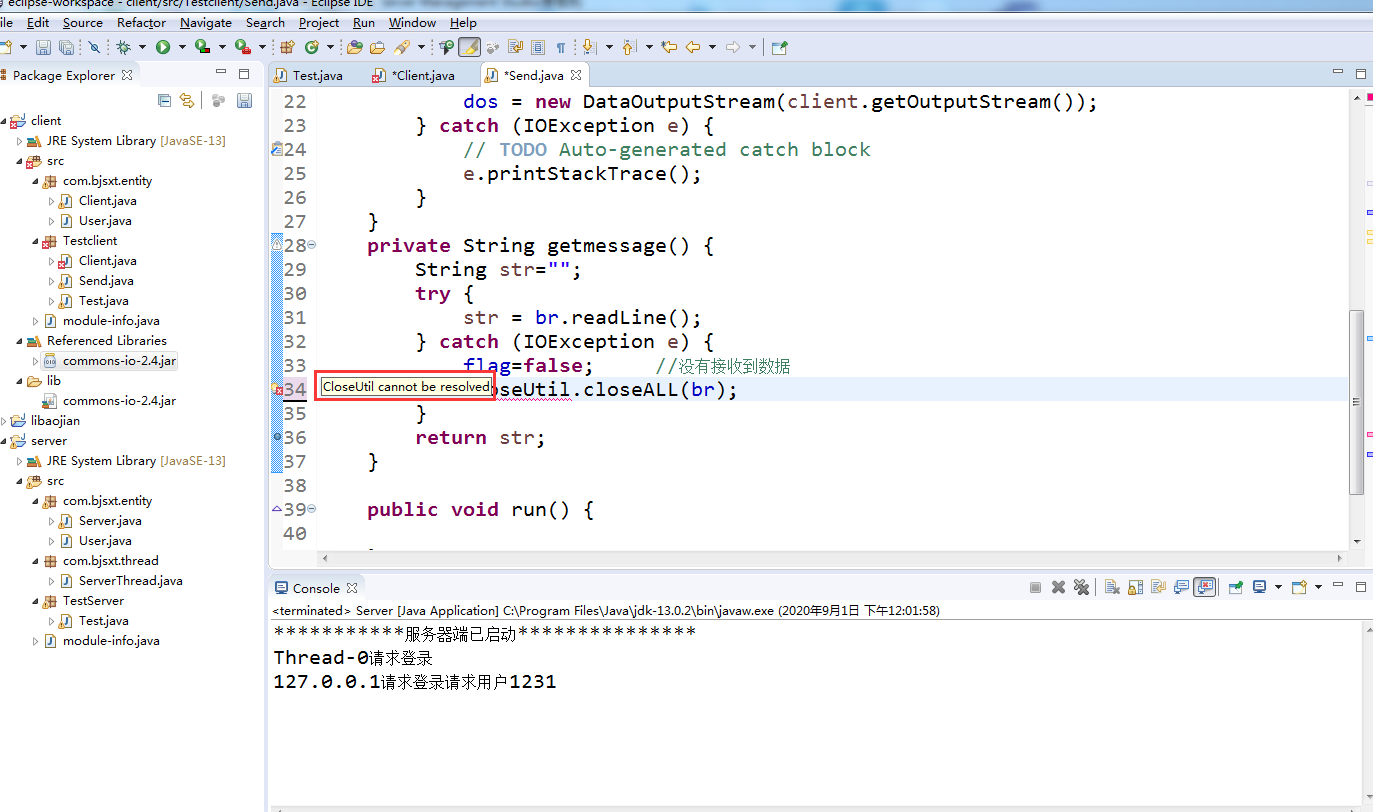Click the editor horizontal scrollbar

coord(832,558)
